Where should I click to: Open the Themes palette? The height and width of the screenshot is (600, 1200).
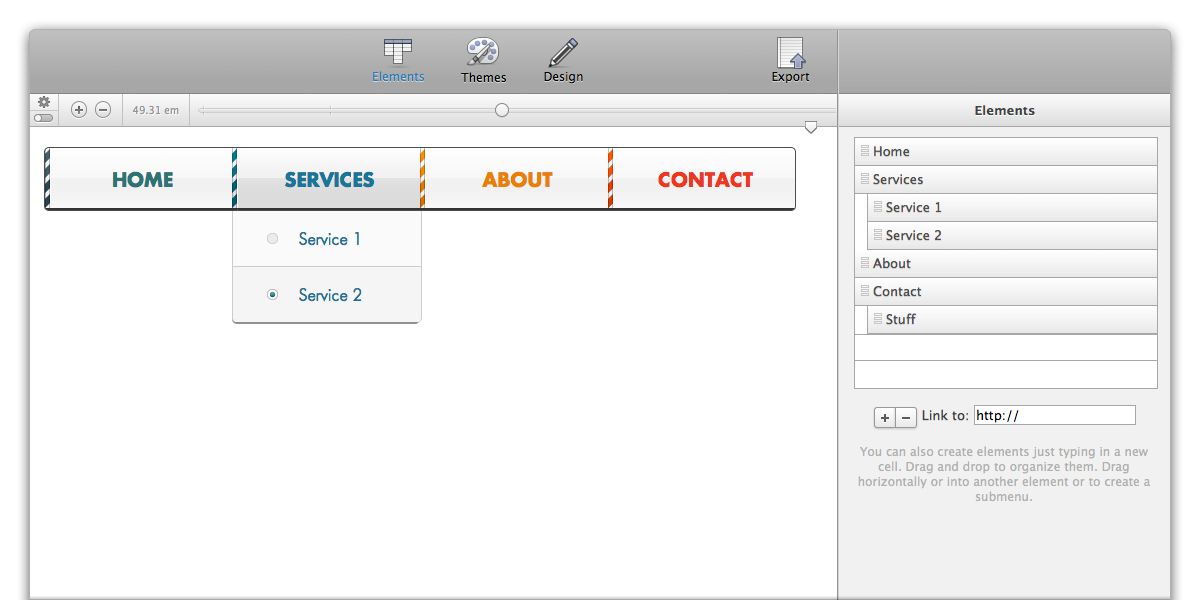coord(483,61)
